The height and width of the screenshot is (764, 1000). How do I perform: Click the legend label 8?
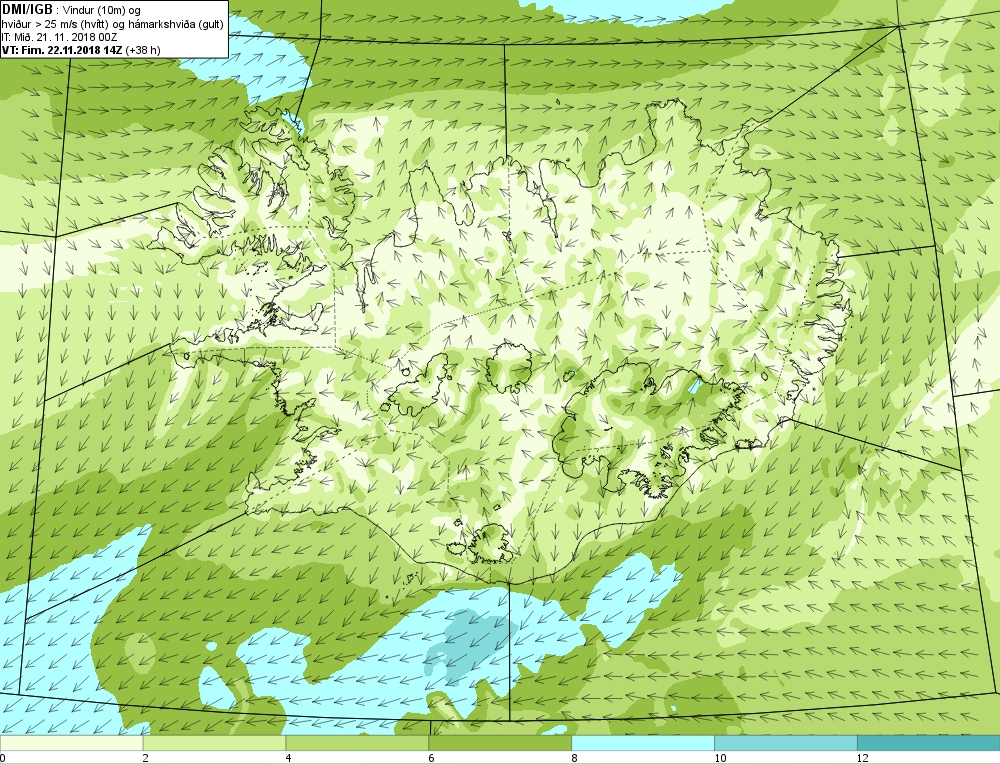point(575,758)
